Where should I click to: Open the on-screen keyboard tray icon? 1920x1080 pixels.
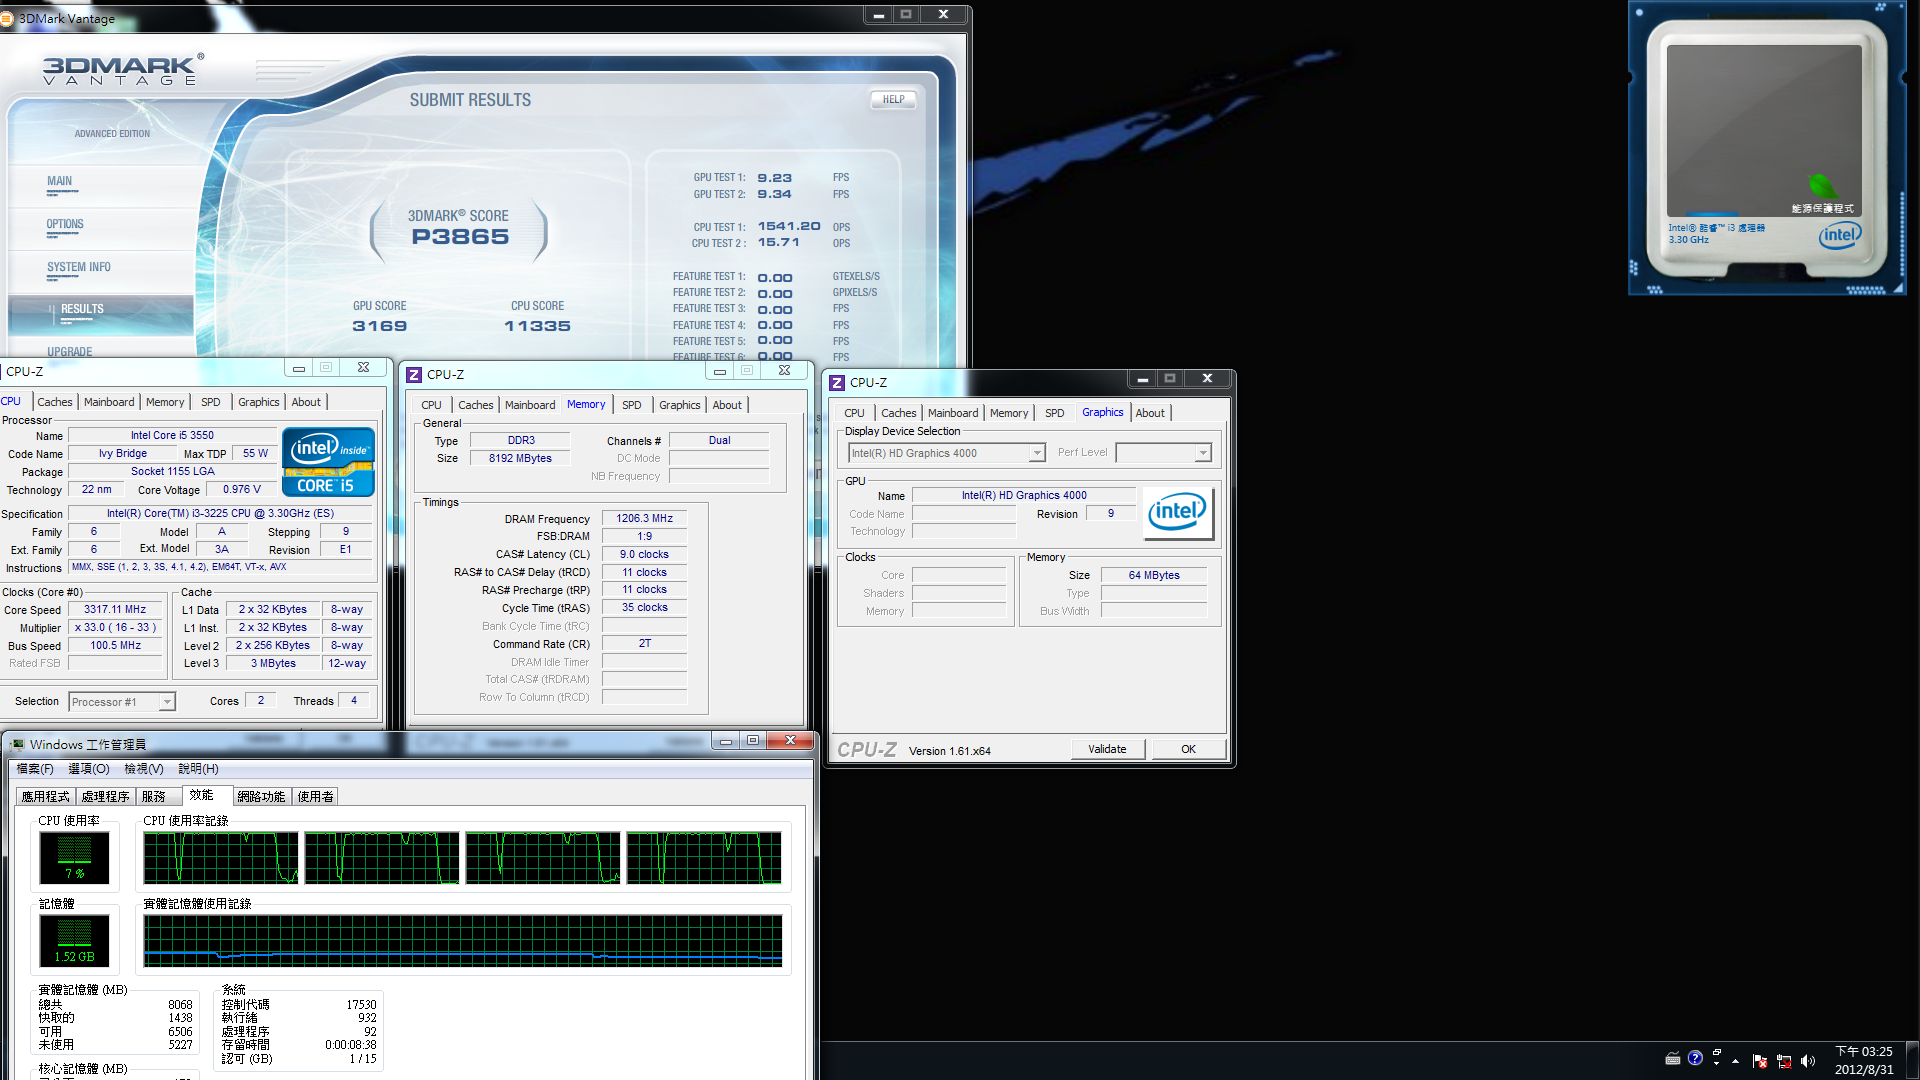click(1672, 1059)
